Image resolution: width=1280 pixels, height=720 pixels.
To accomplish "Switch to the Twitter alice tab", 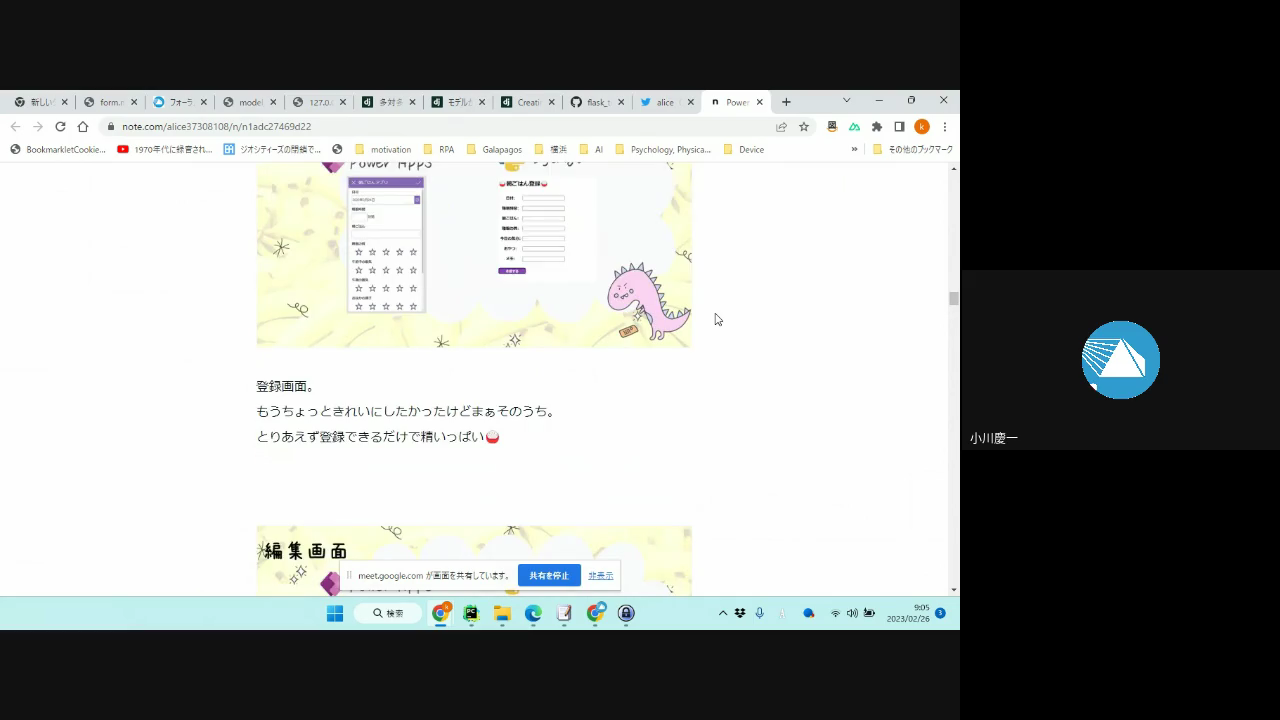I will [x=663, y=102].
